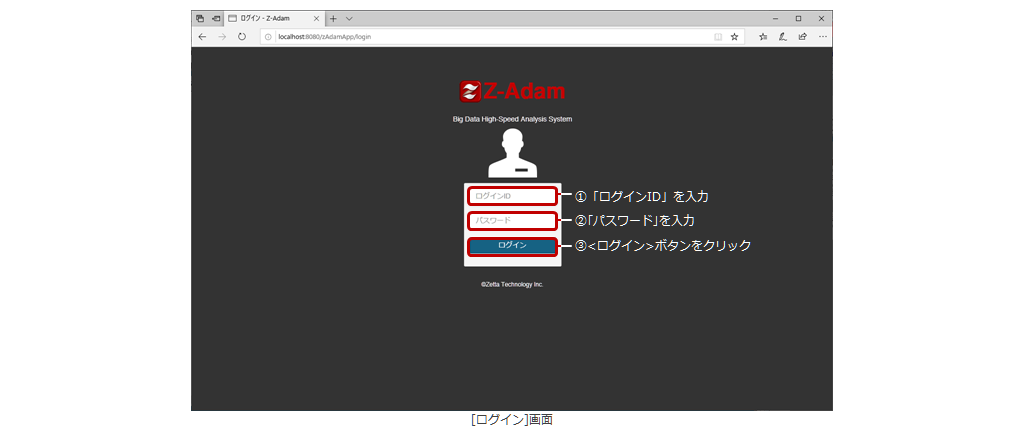Open a new tab with plus button
Viewport: 1024px width, 440px height.
coord(333,19)
